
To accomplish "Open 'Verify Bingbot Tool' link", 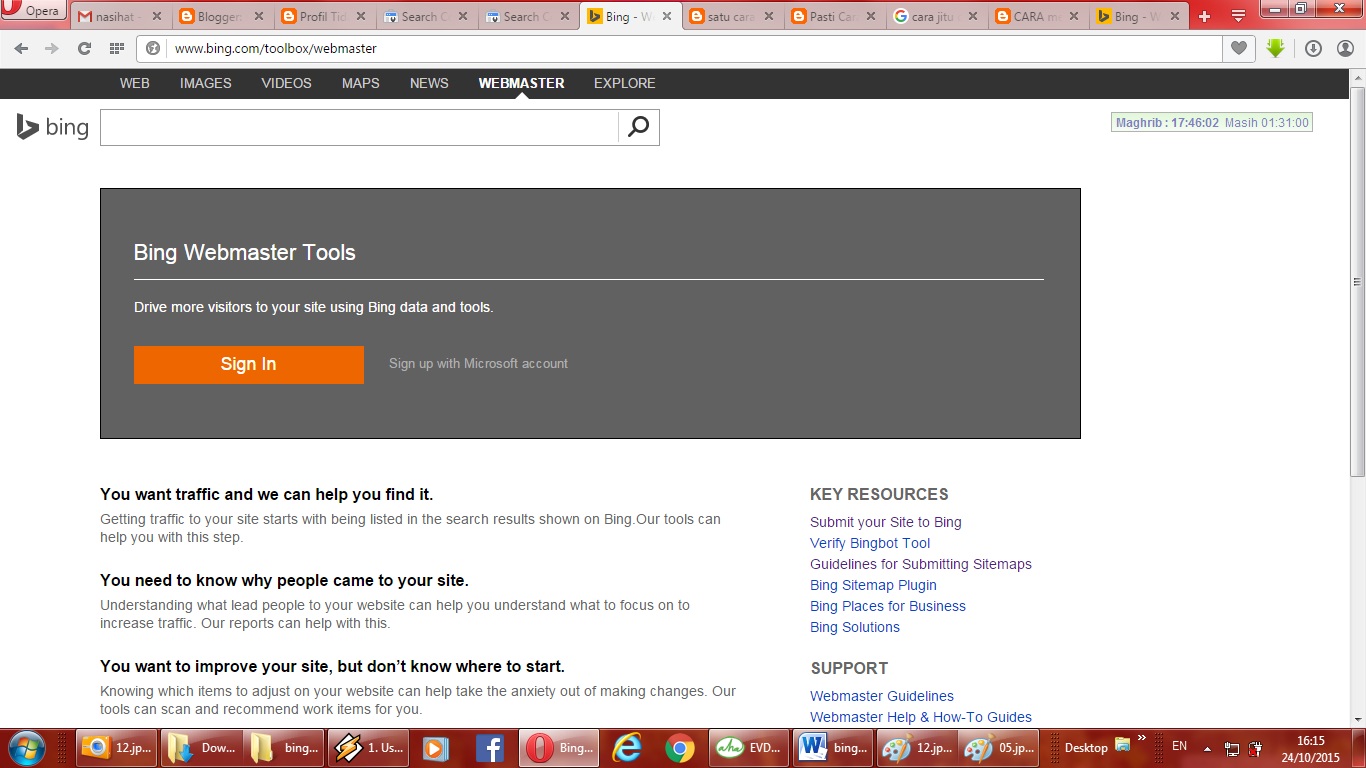I will (870, 543).
